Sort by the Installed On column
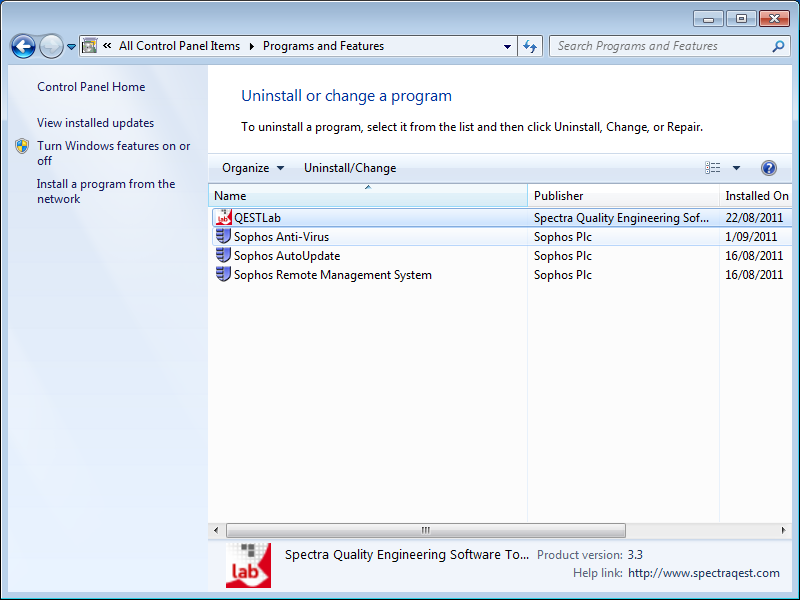This screenshot has width=800, height=600. click(x=757, y=196)
